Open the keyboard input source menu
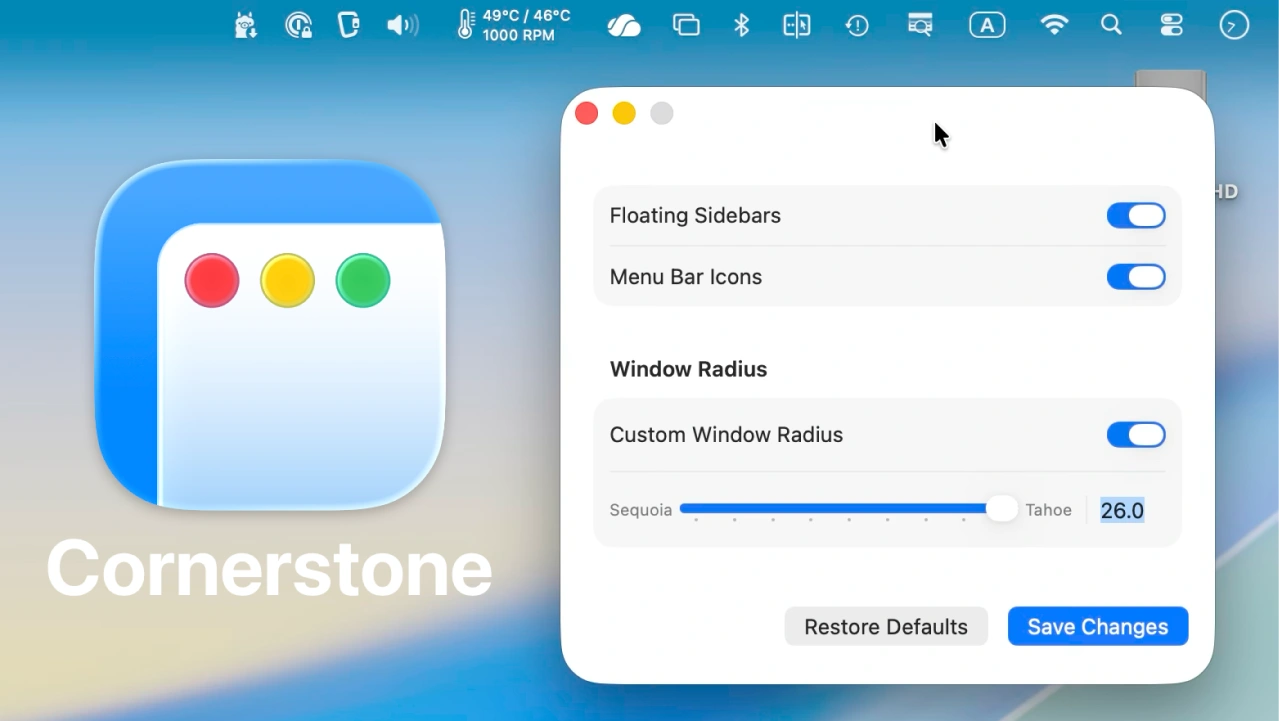1280x721 pixels. (x=987, y=25)
